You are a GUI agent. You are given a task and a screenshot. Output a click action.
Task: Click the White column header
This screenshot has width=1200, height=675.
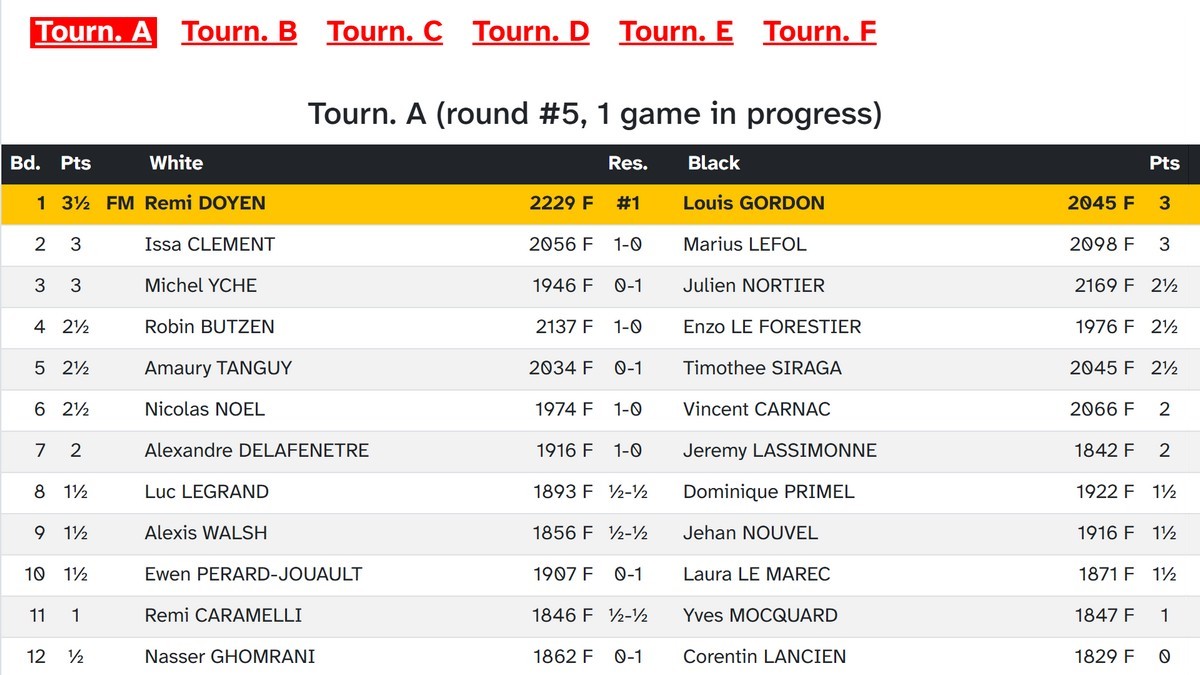(x=176, y=163)
